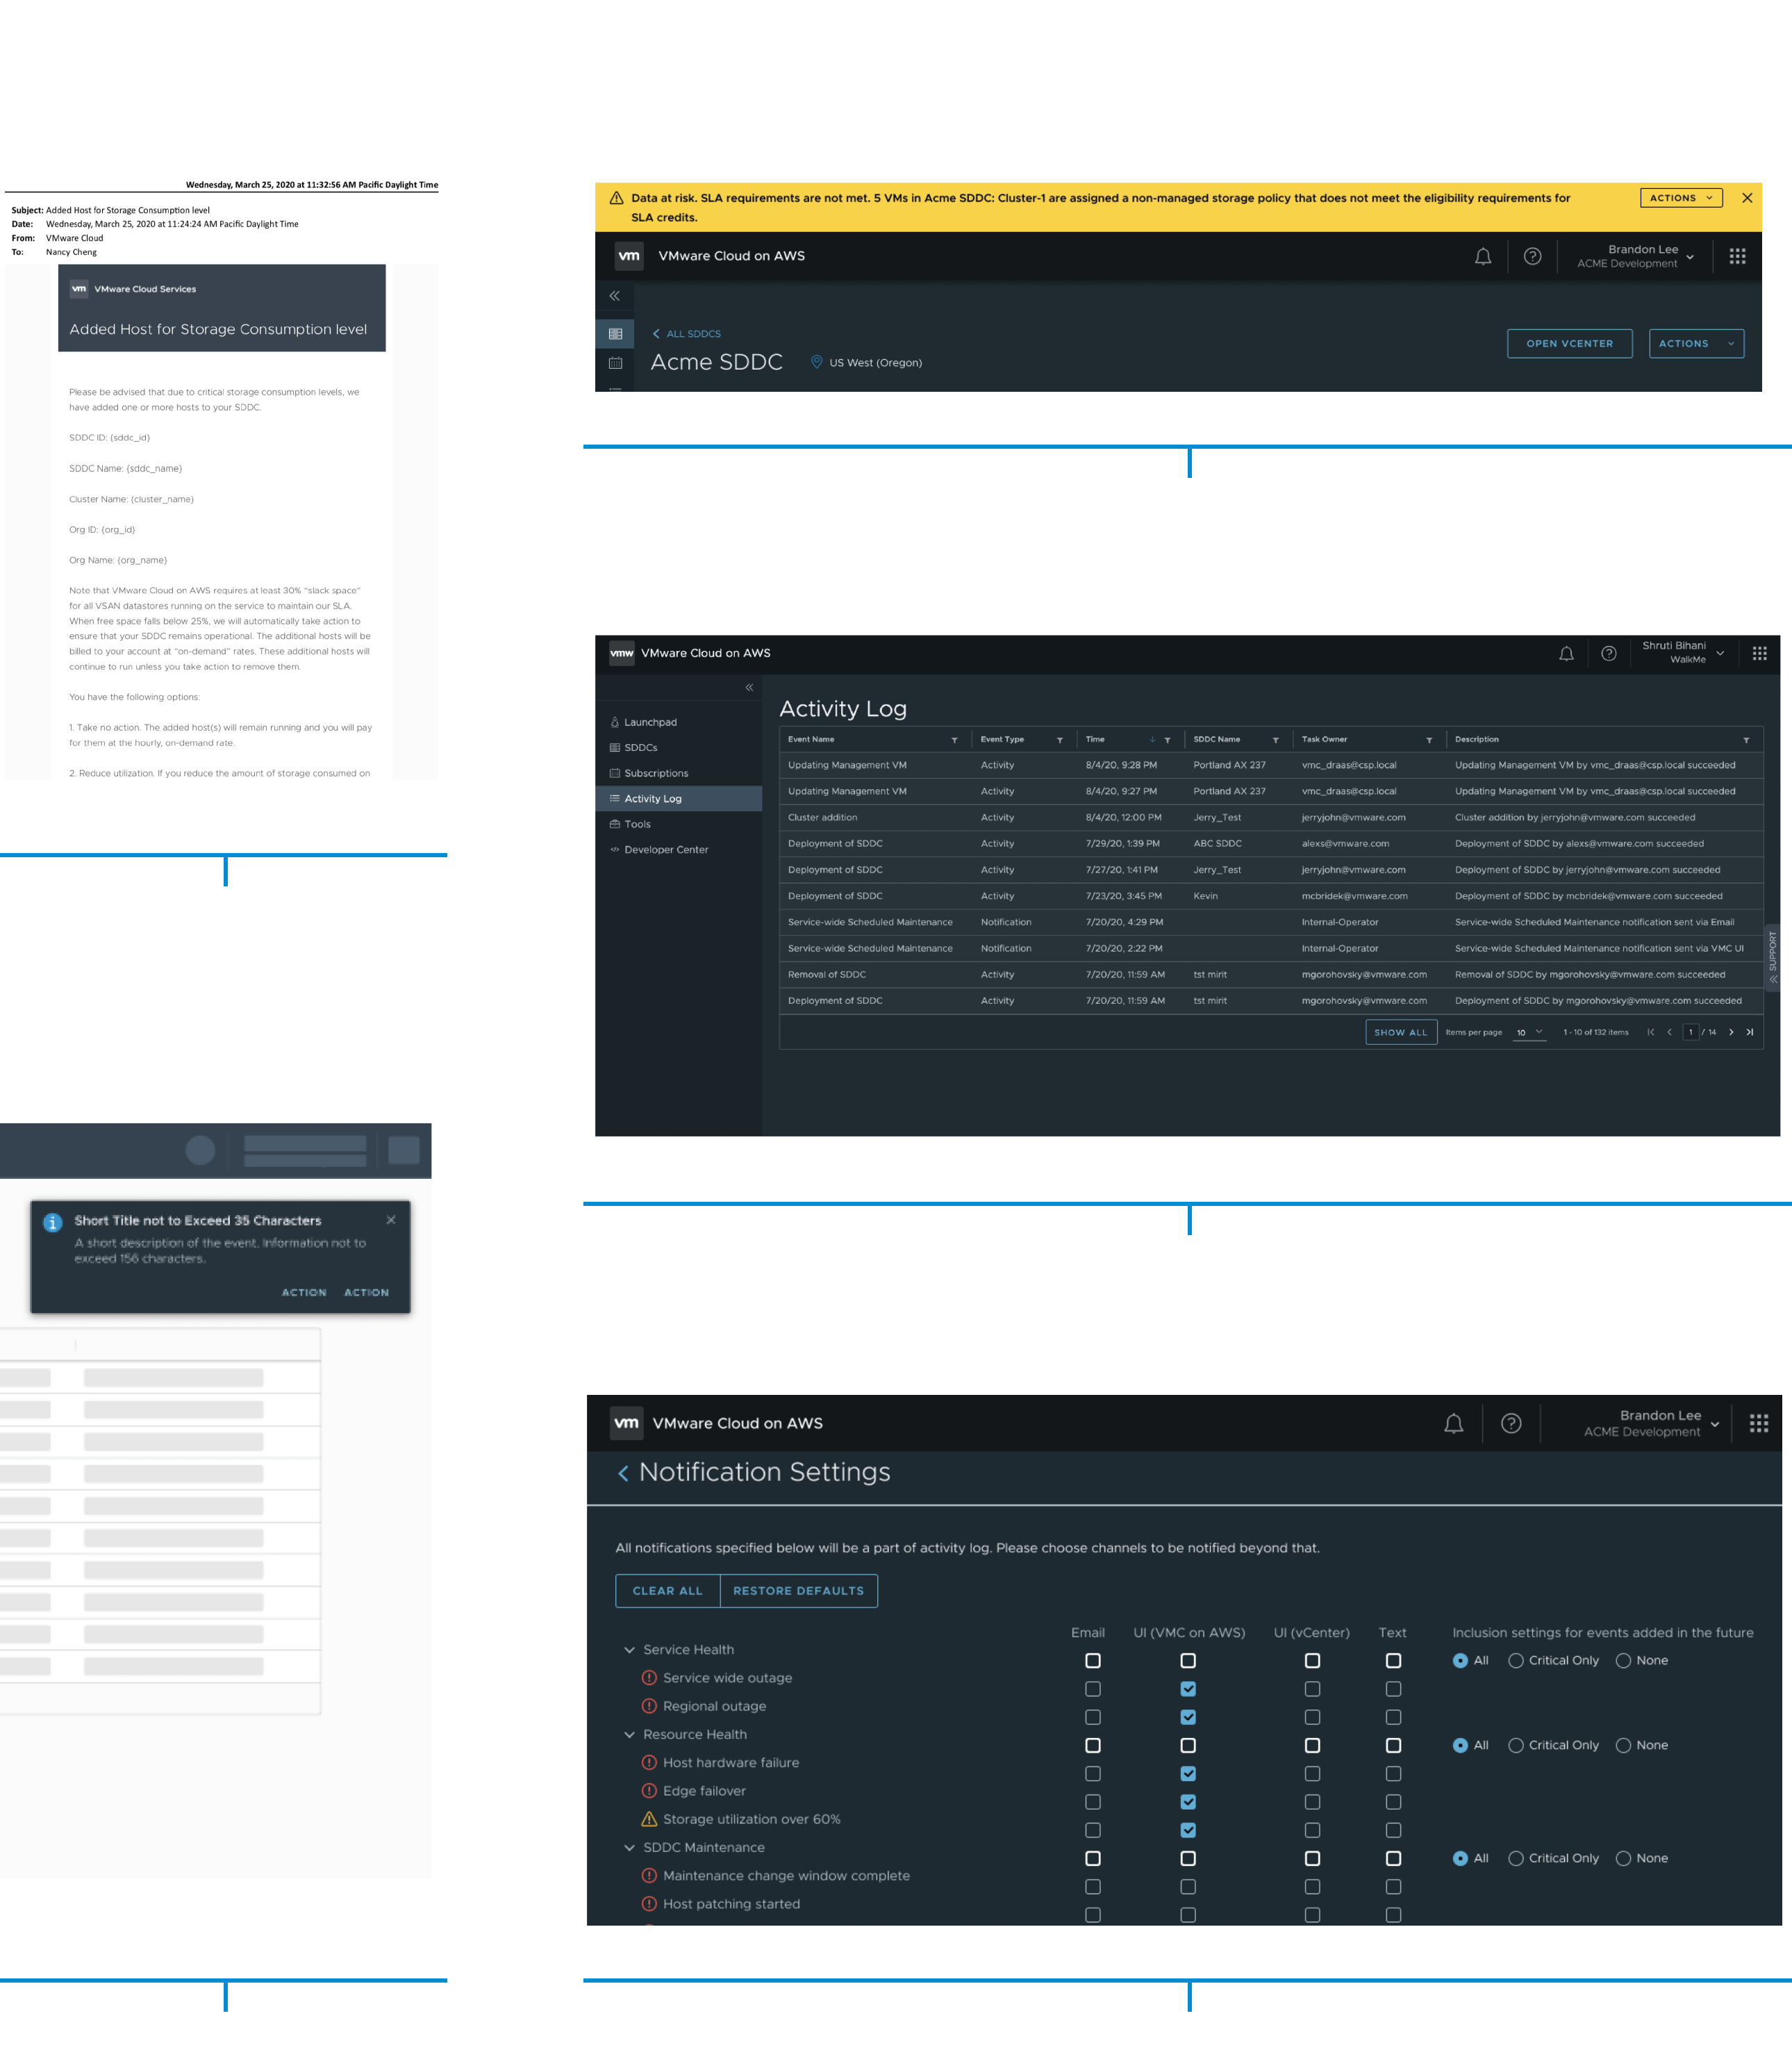1792x2059 pixels.
Task: Jump to last page of the Activity Log
Action: 1749,1033
